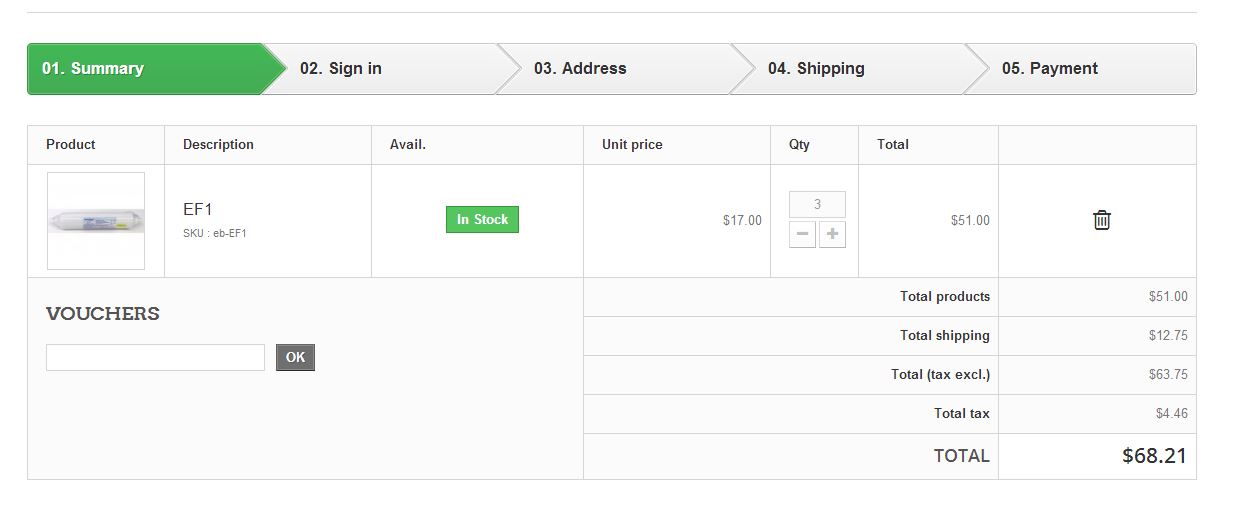Screen dimensions: 1250x507
Task: Open the EF1 product thumbnail image
Action: pyautogui.click(x=96, y=221)
